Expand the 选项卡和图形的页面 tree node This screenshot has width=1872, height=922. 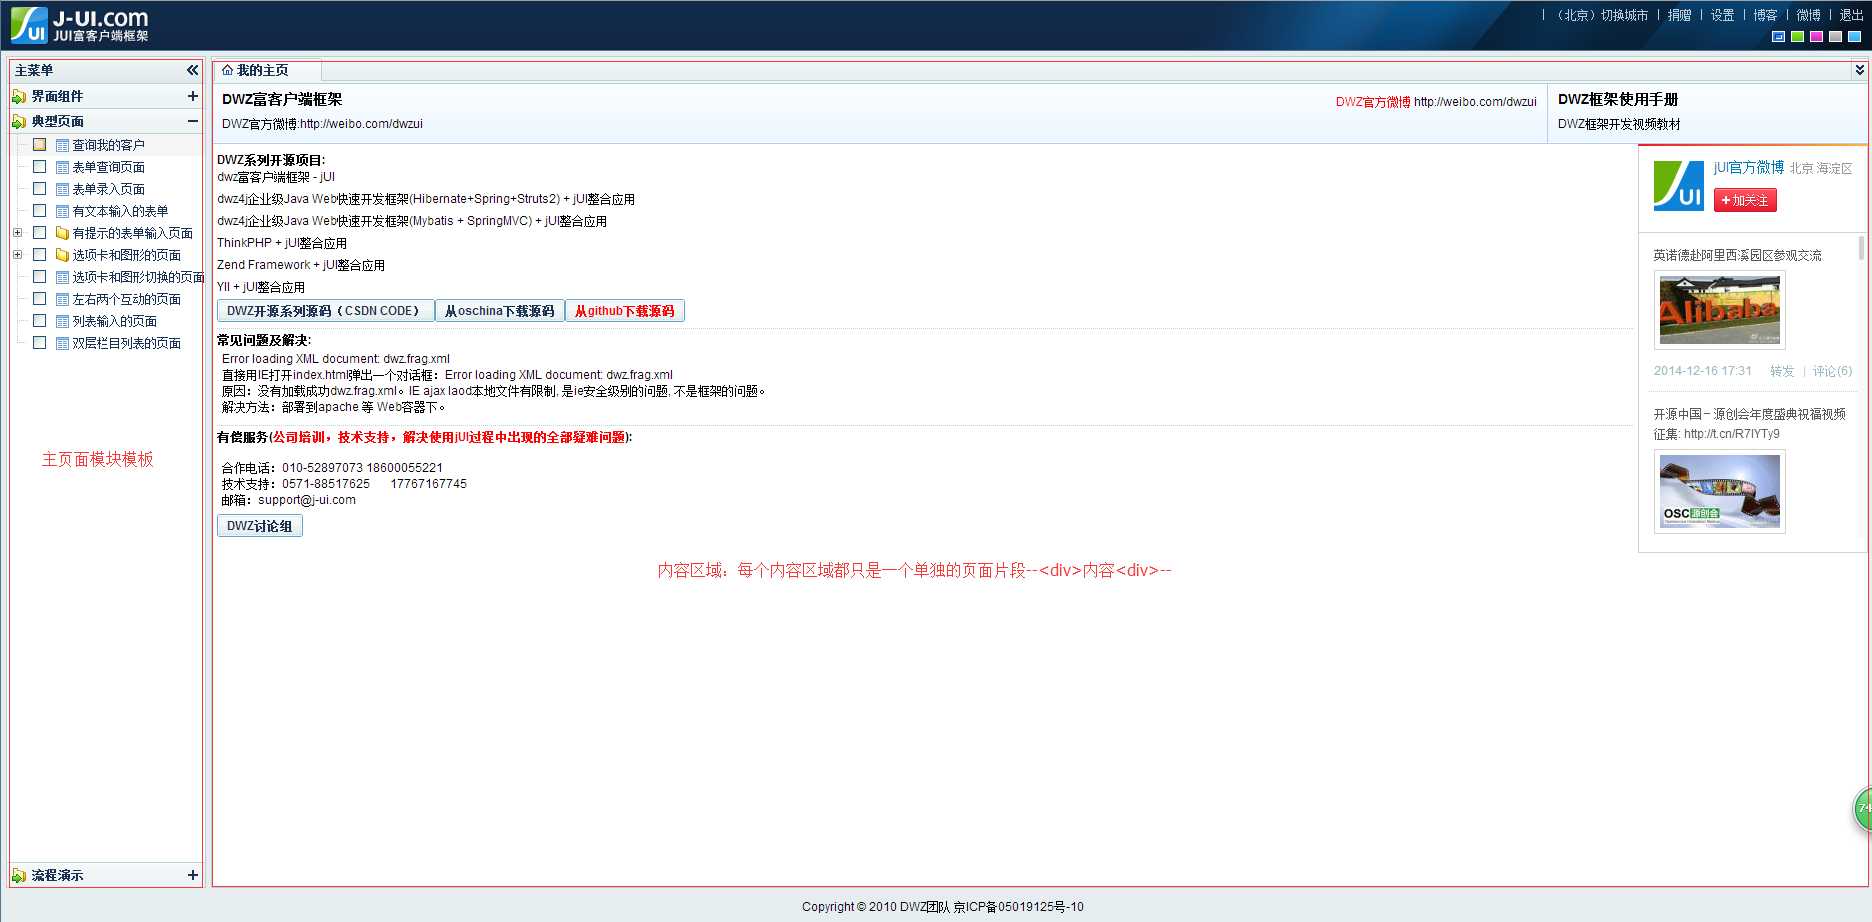pos(17,255)
